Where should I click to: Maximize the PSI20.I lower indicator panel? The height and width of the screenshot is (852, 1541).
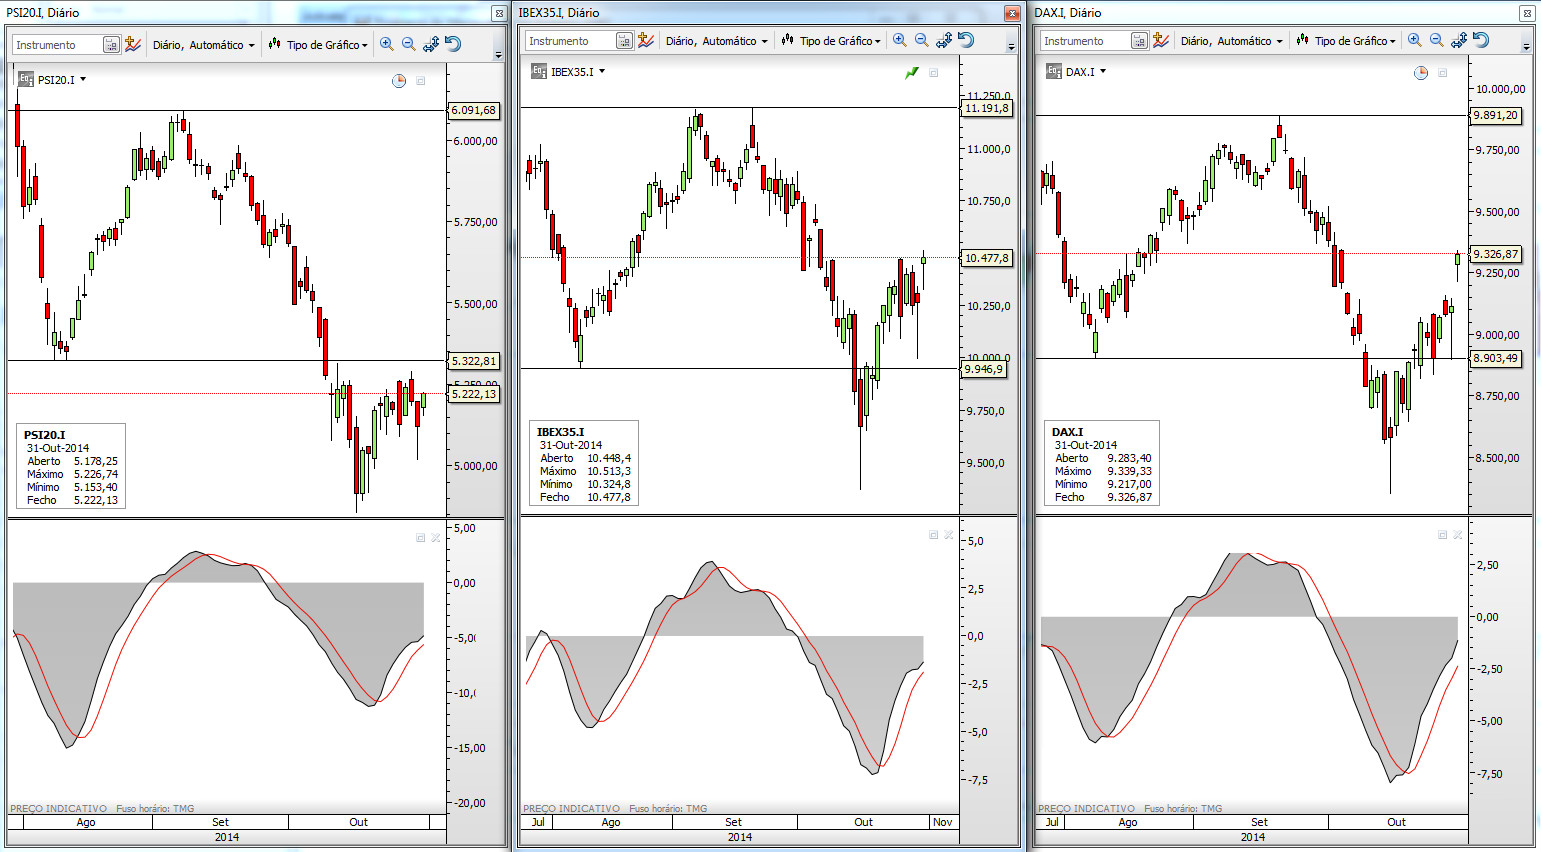pyautogui.click(x=420, y=538)
